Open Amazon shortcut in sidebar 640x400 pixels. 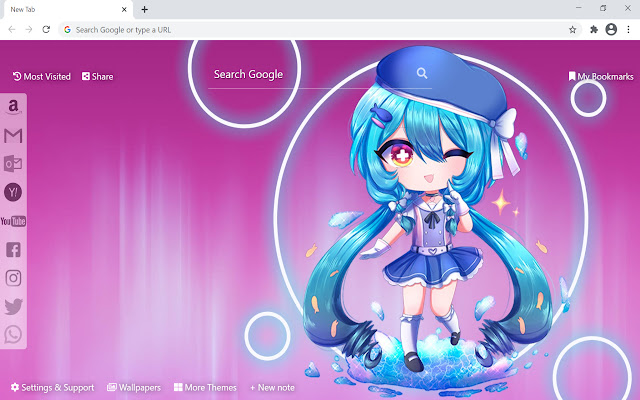[13, 107]
